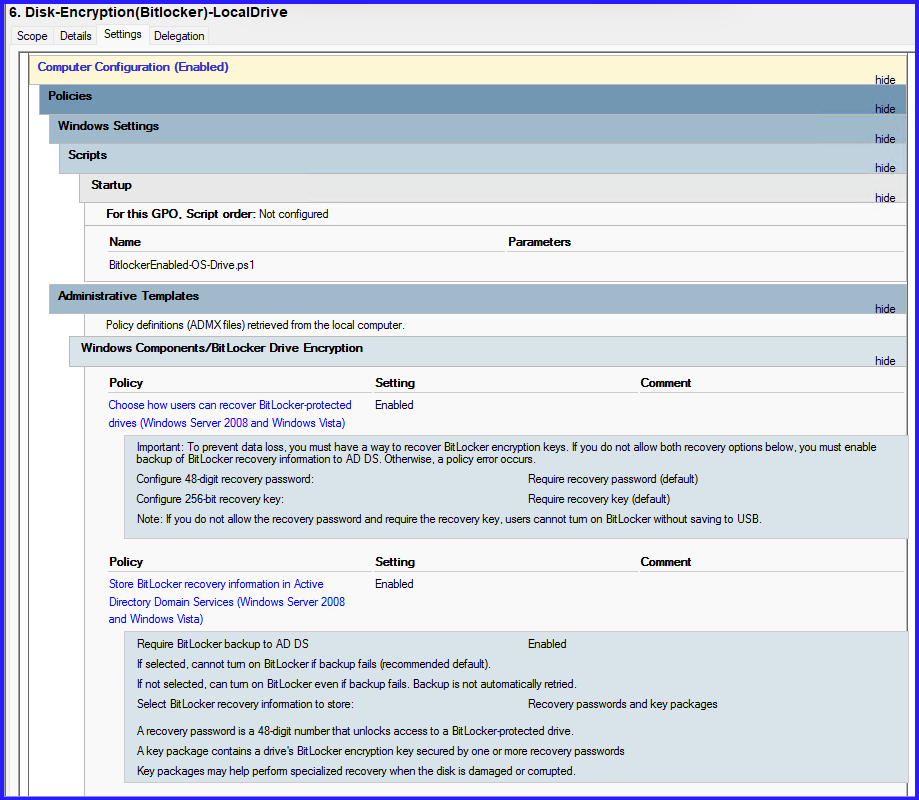Hide the Windows Settings section

tap(885, 139)
